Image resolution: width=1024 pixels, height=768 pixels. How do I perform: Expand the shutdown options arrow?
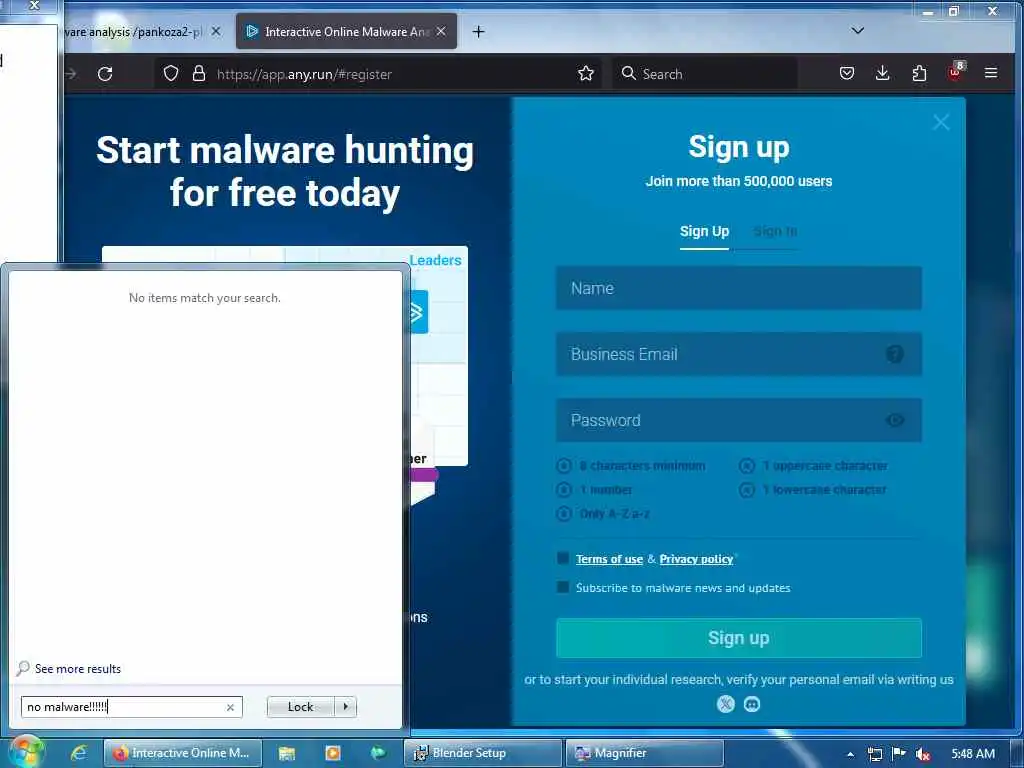coord(345,707)
